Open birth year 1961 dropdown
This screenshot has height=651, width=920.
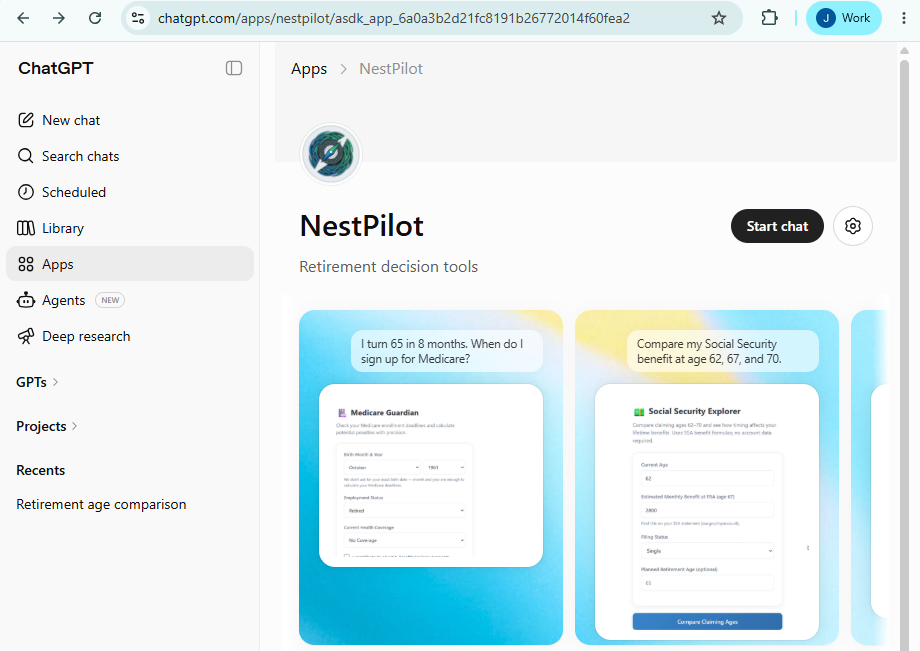pyautogui.click(x=445, y=467)
